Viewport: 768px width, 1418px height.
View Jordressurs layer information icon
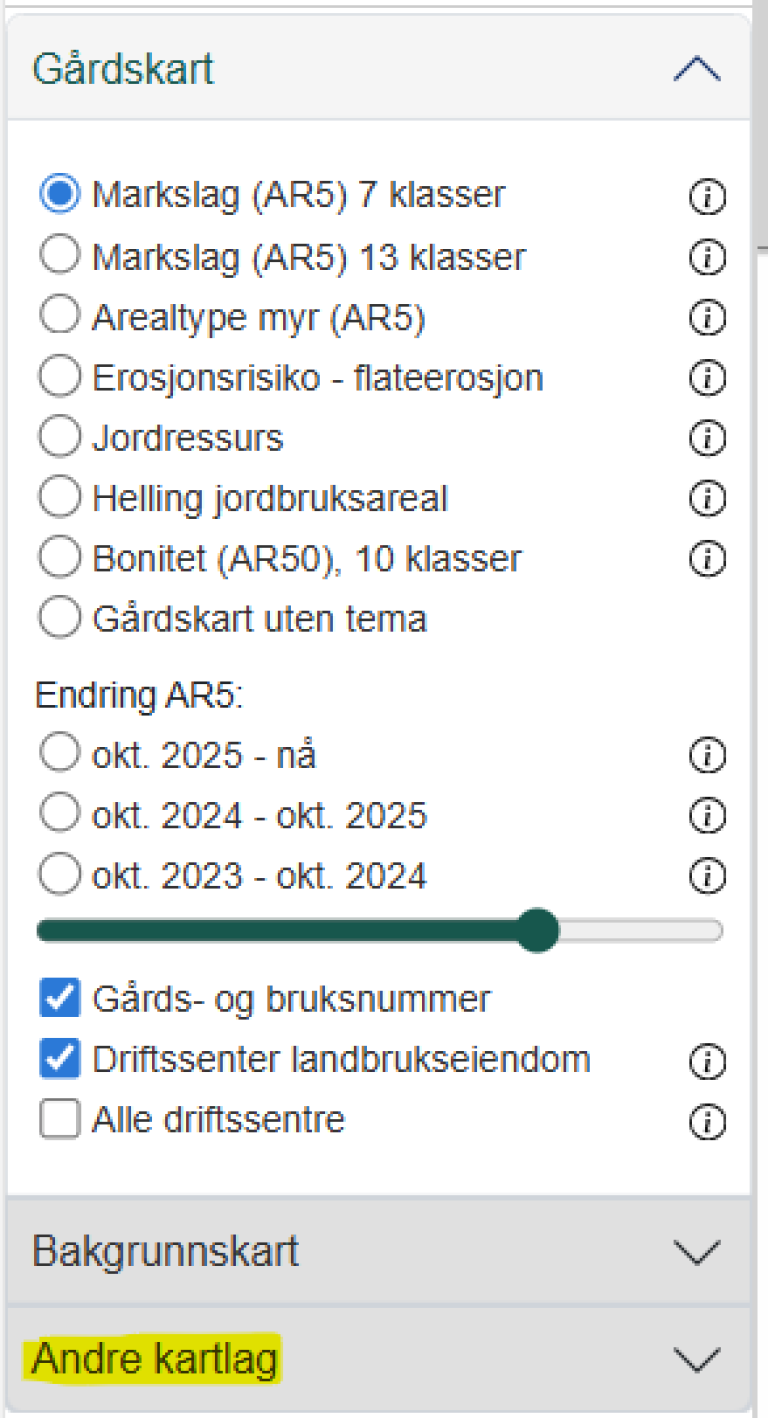click(707, 438)
